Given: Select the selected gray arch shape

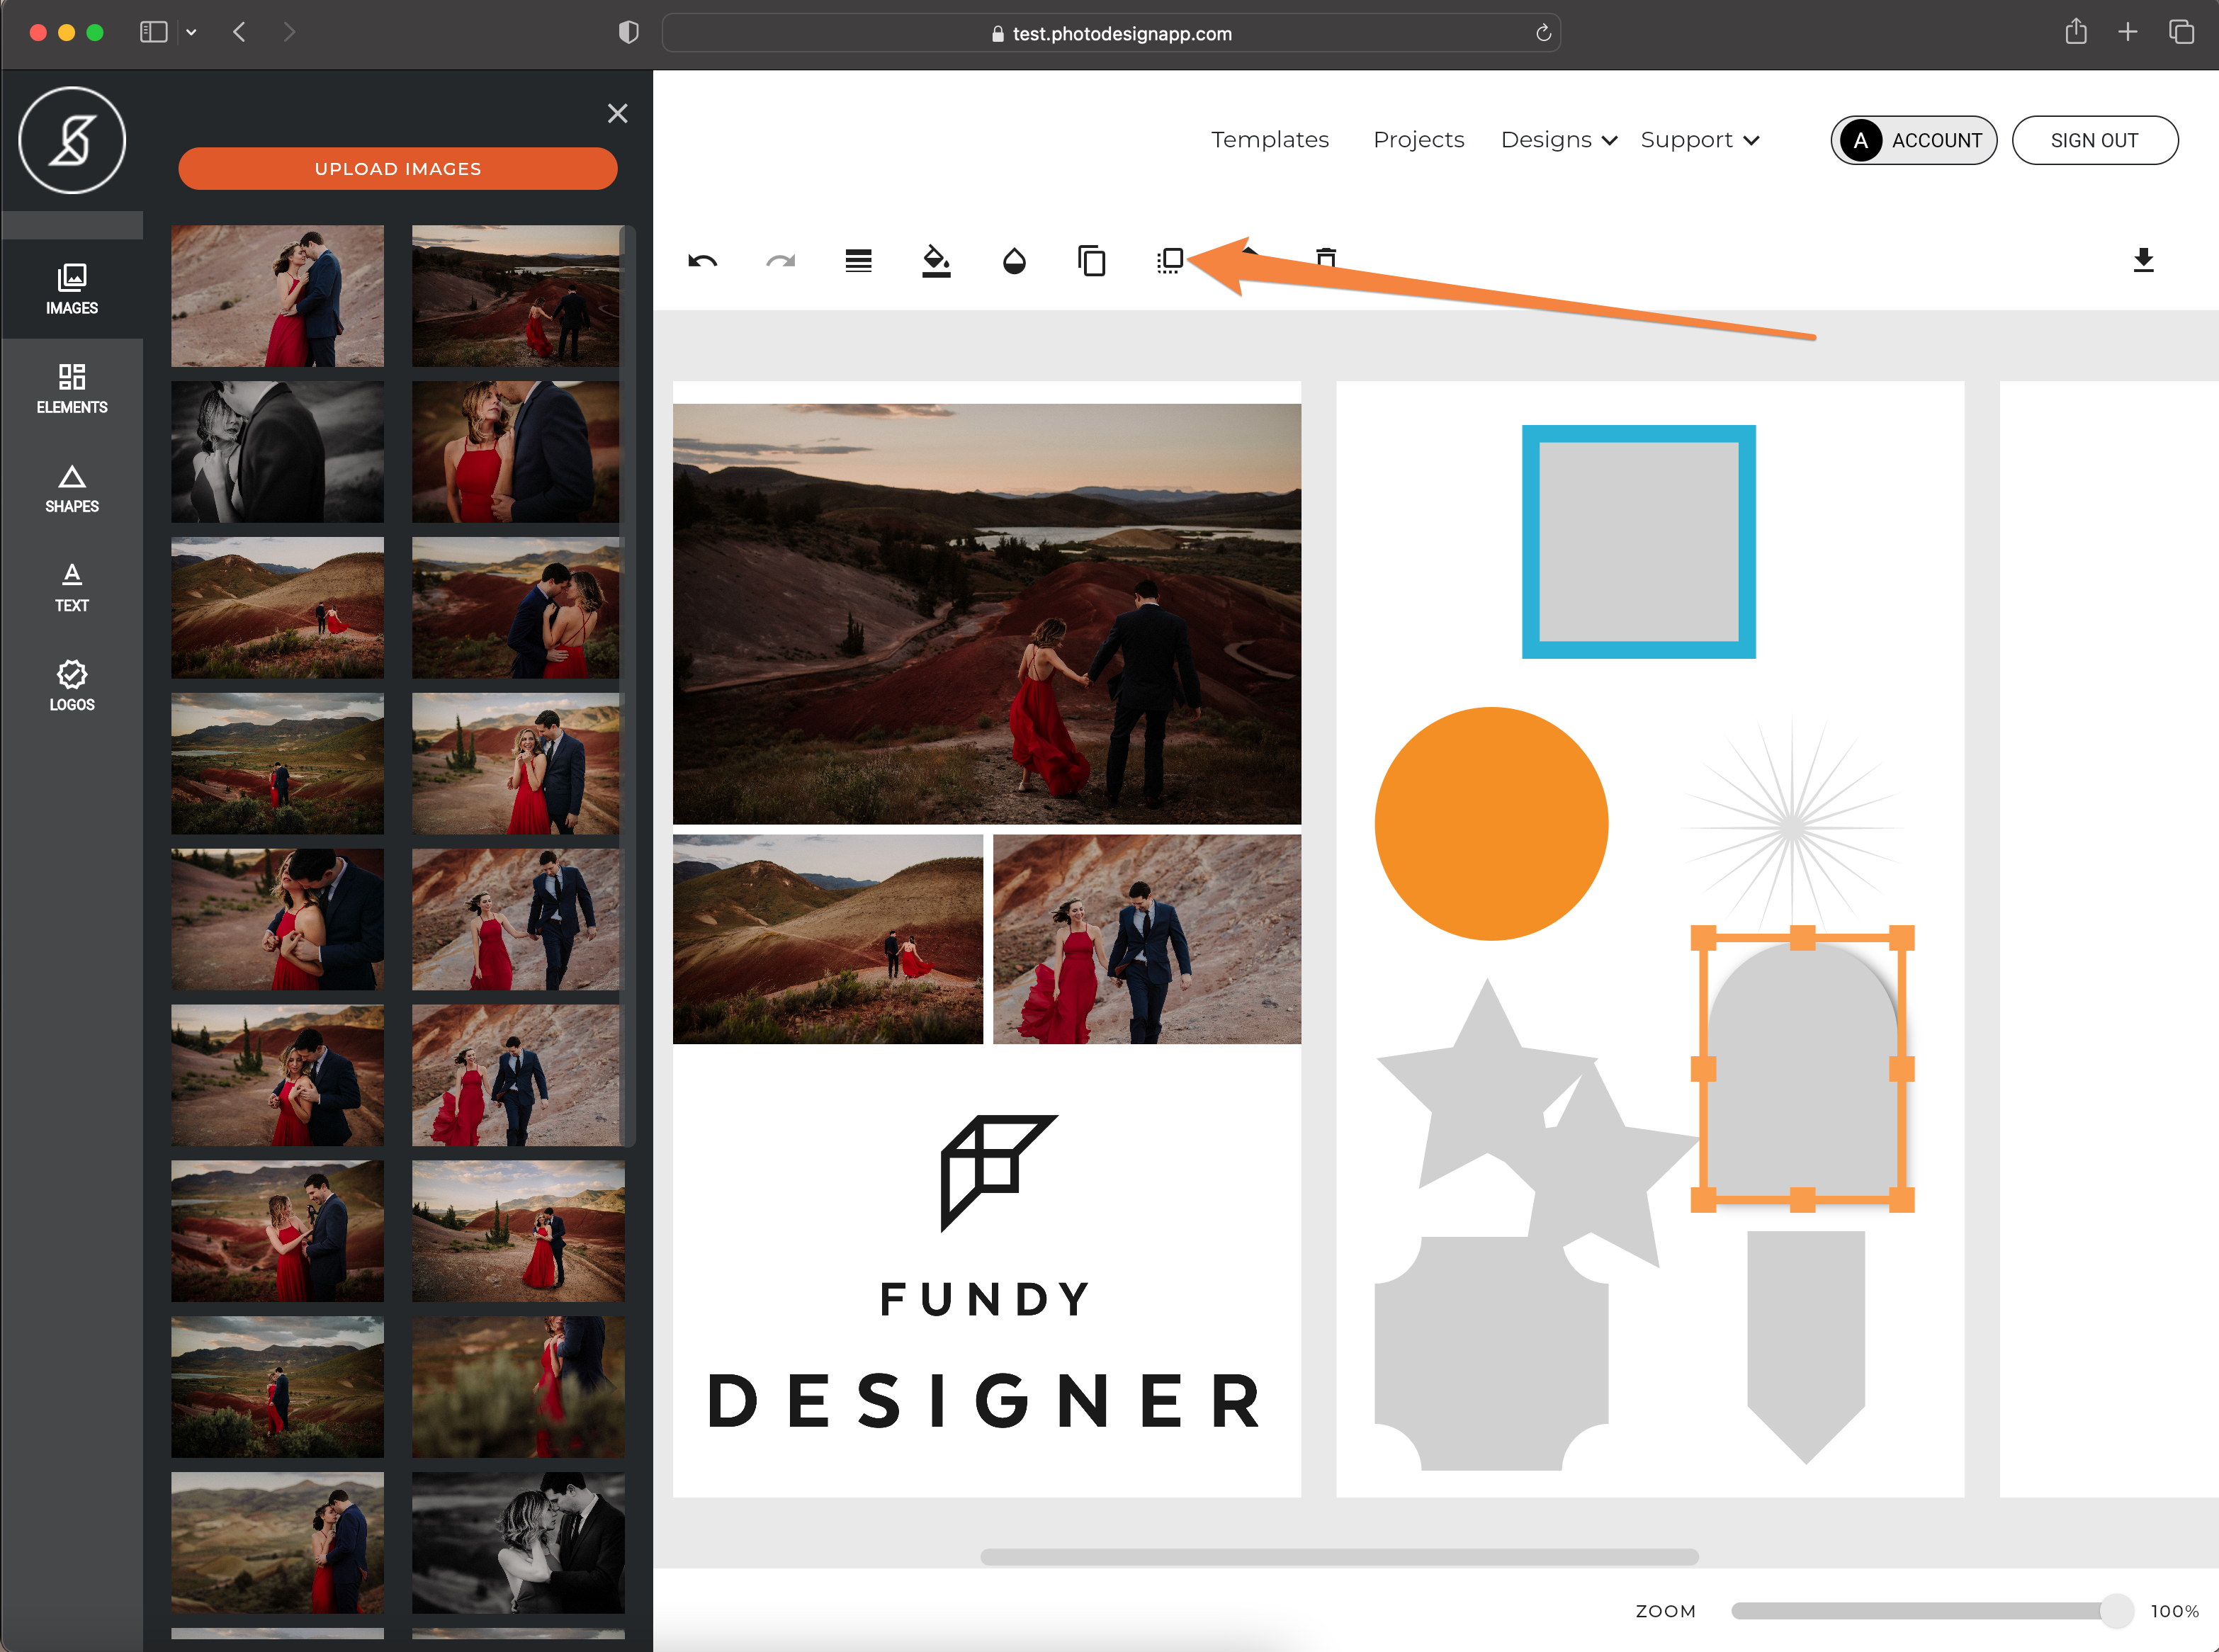Looking at the screenshot, I should pyautogui.click(x=1802, y=1069).
